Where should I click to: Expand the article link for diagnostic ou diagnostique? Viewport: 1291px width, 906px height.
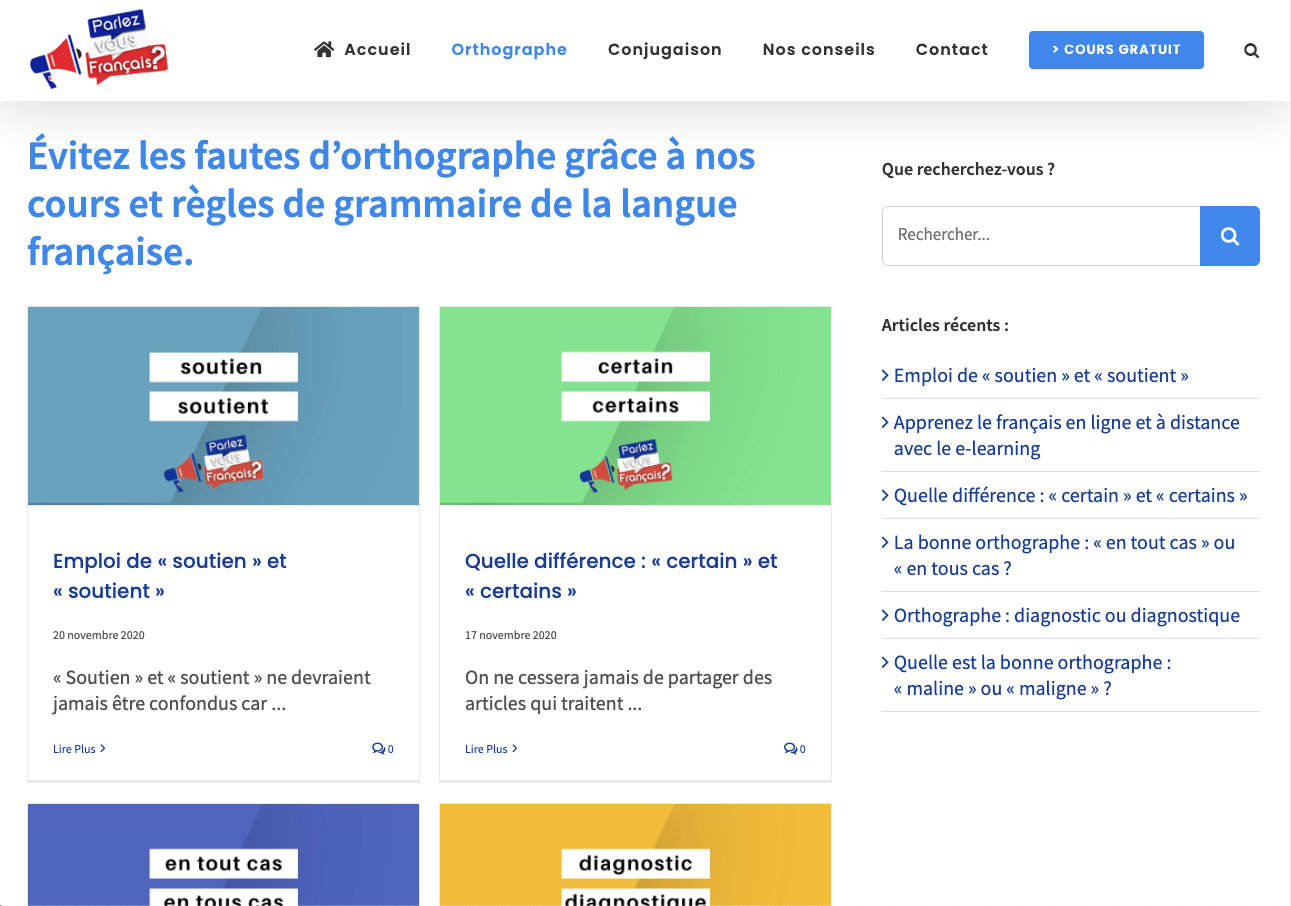pos(1065,615)
